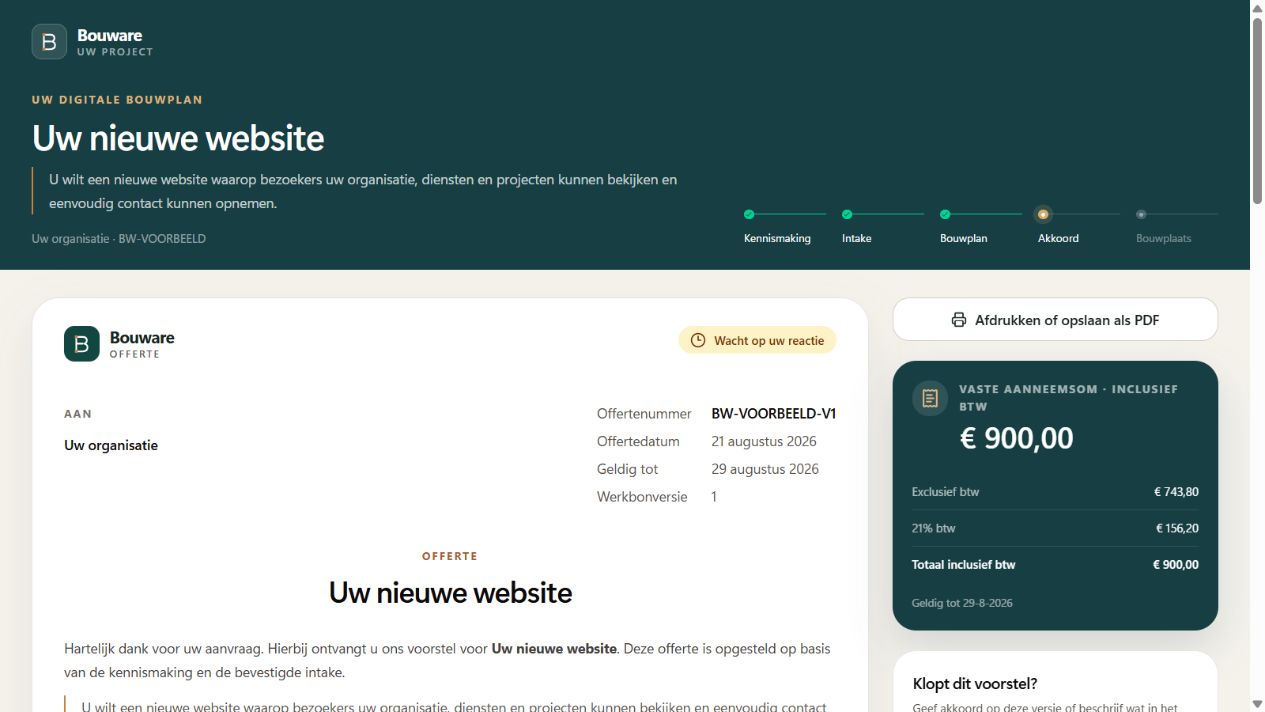Click the Geldig tot 29-8-2026 note
This screenshot has height=712, width=1265.
click(x=962, y=603)
